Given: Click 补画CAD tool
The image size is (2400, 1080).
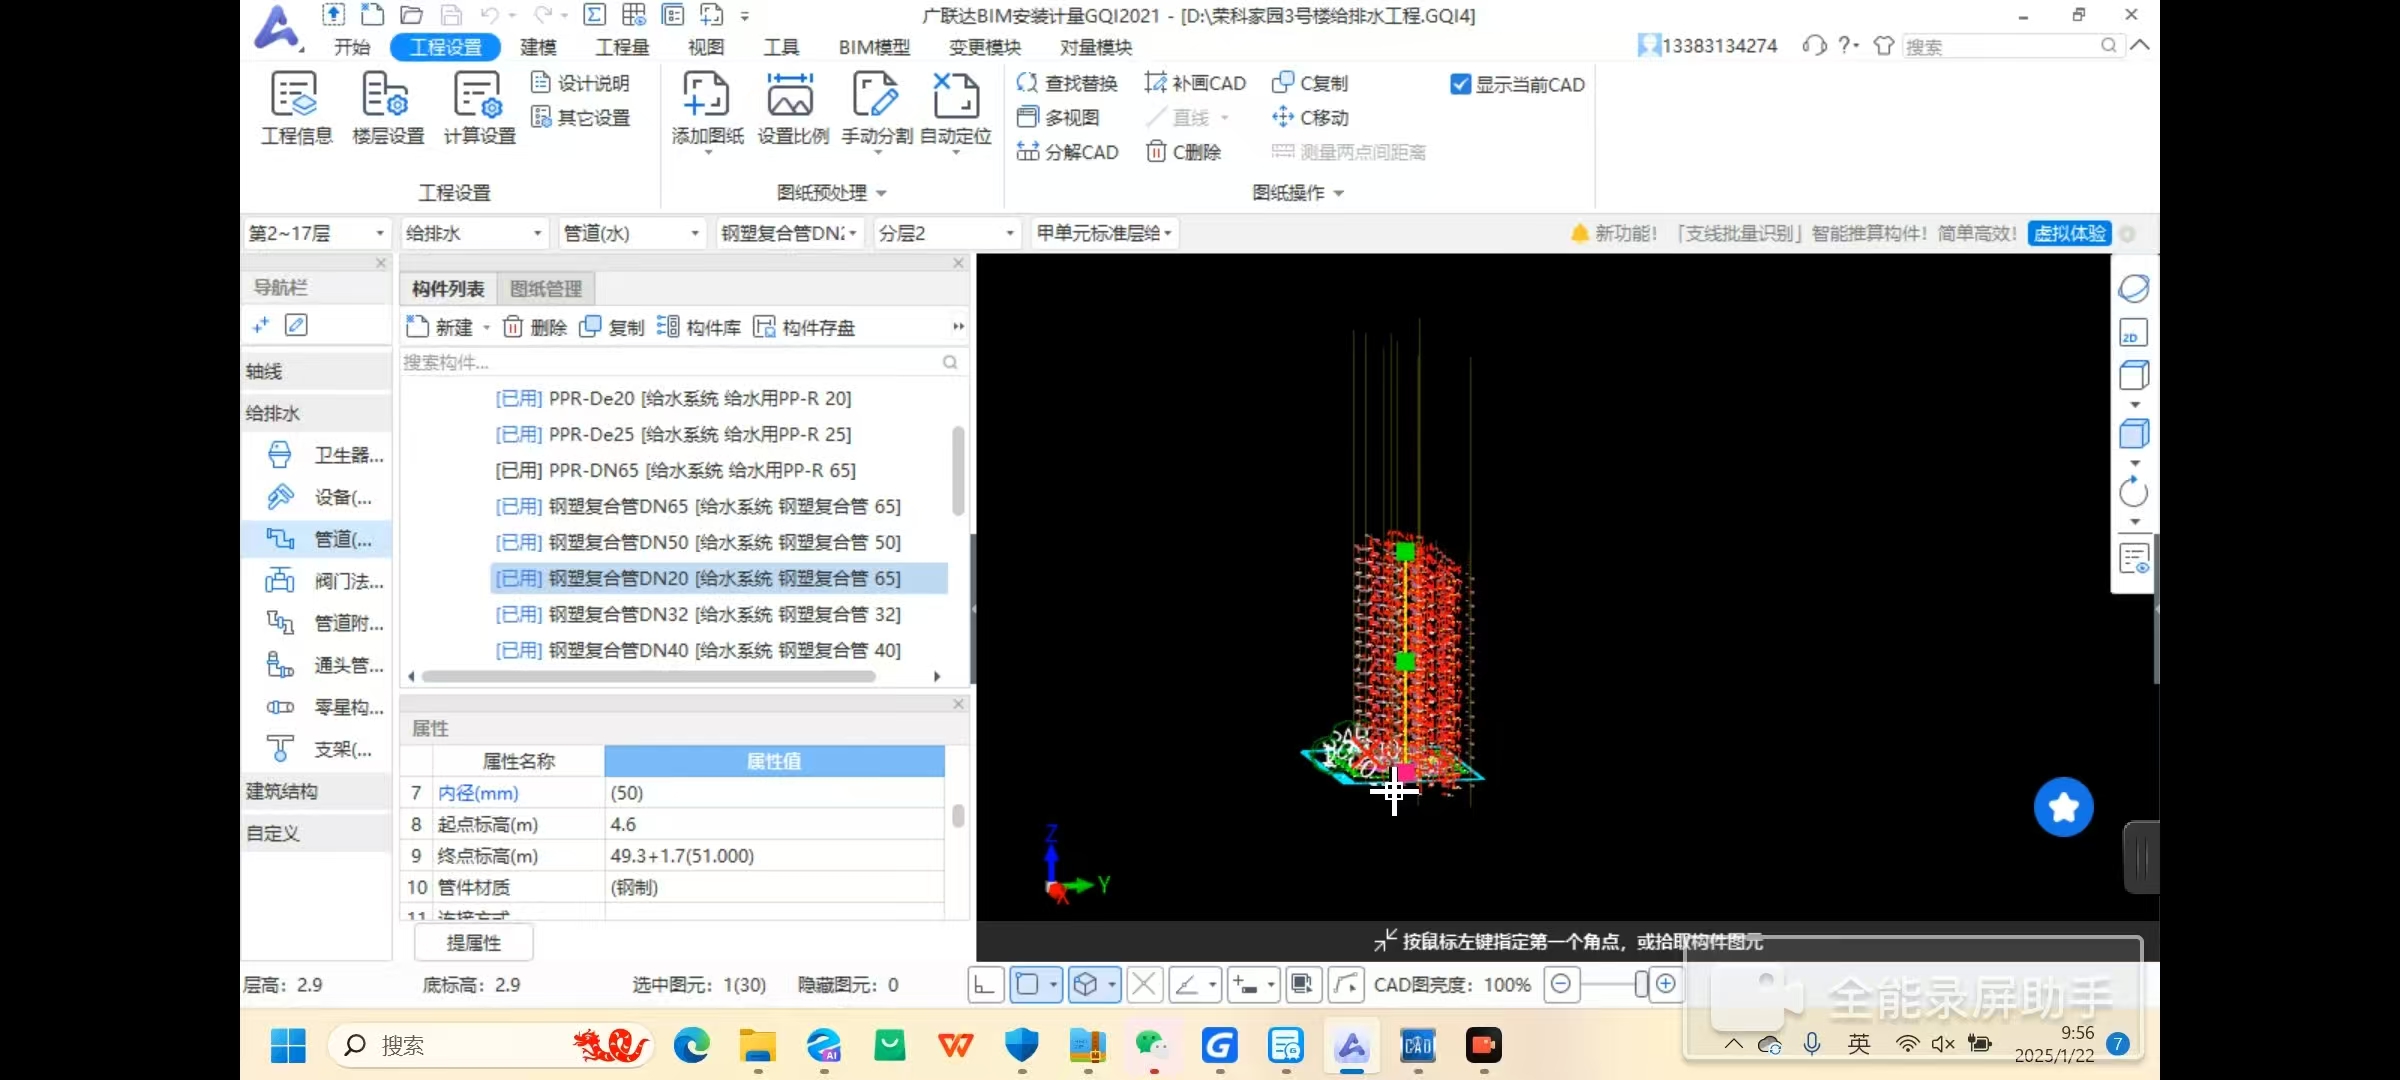Looking at the screenshot, I should (1195, 83).
